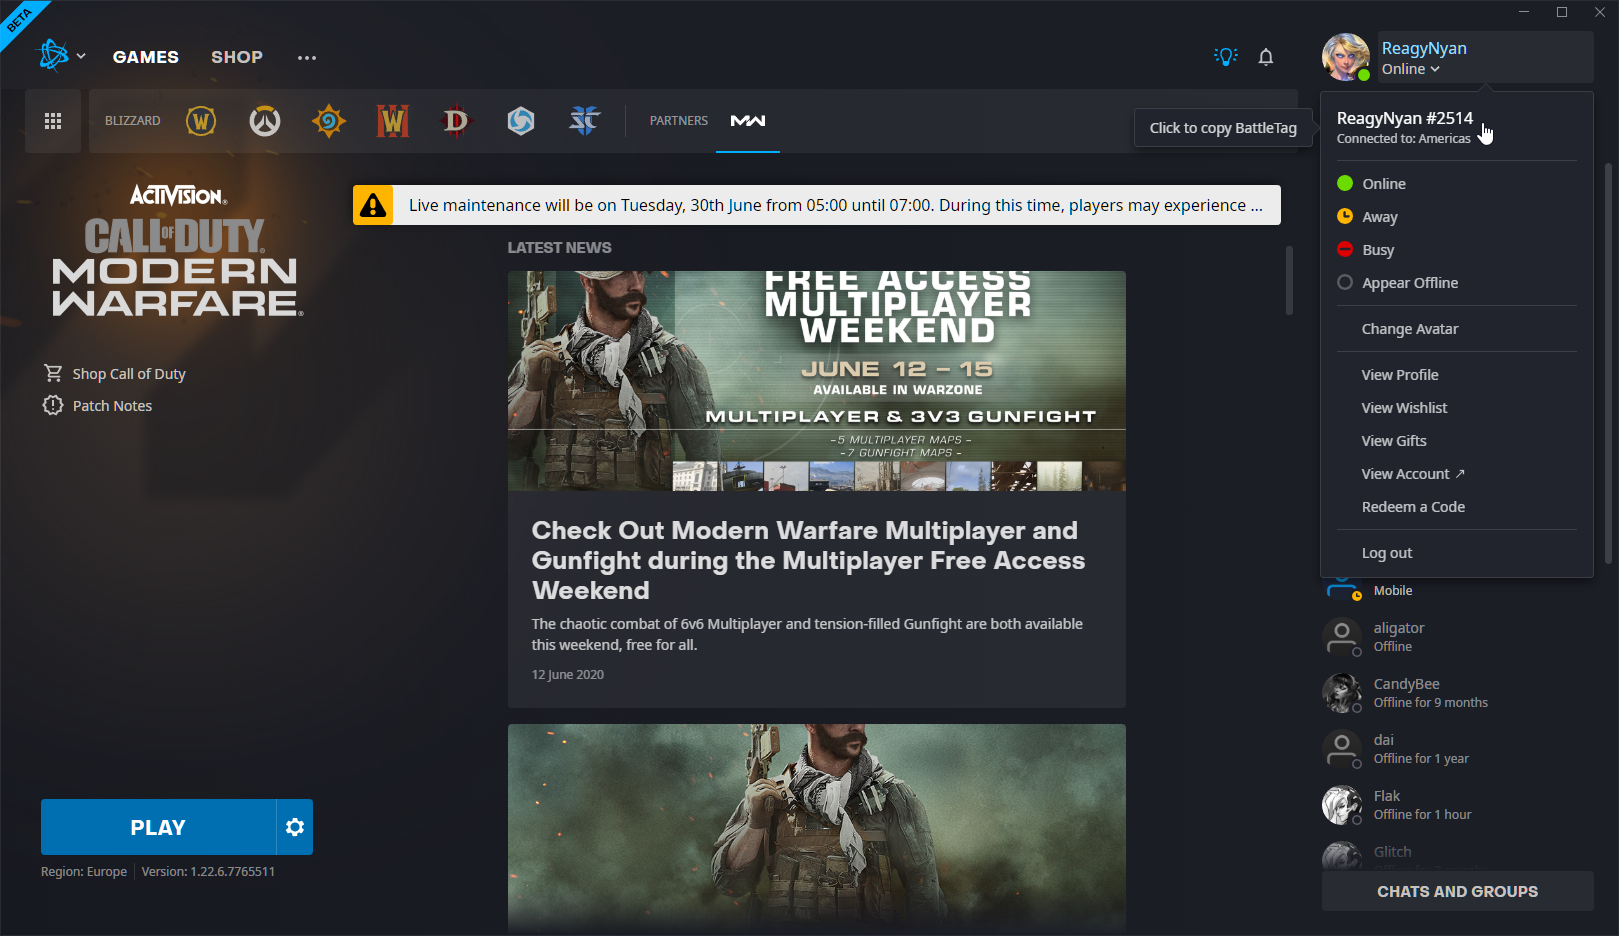Open the Battle.net logo menu
1619x936 pixels.
pyautogui.click(x=53, y=56)
